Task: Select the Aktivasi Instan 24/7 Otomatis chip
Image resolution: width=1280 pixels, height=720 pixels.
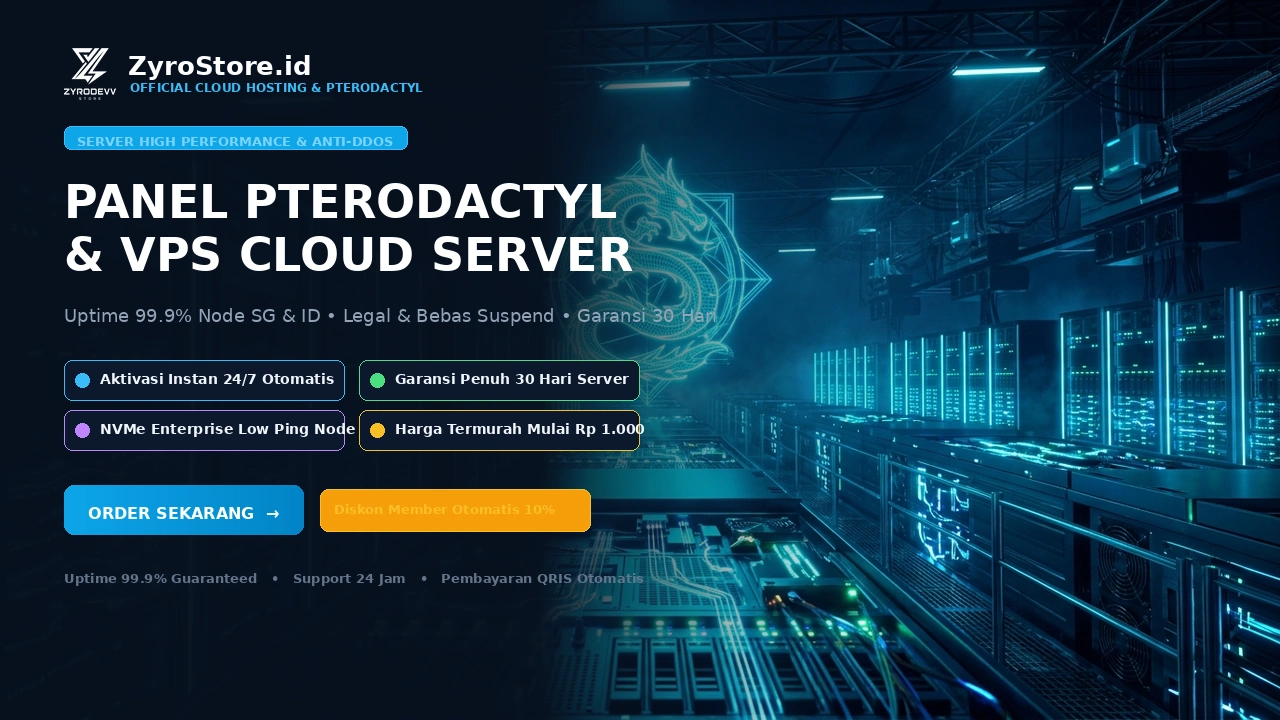Action: click(204, 380)
